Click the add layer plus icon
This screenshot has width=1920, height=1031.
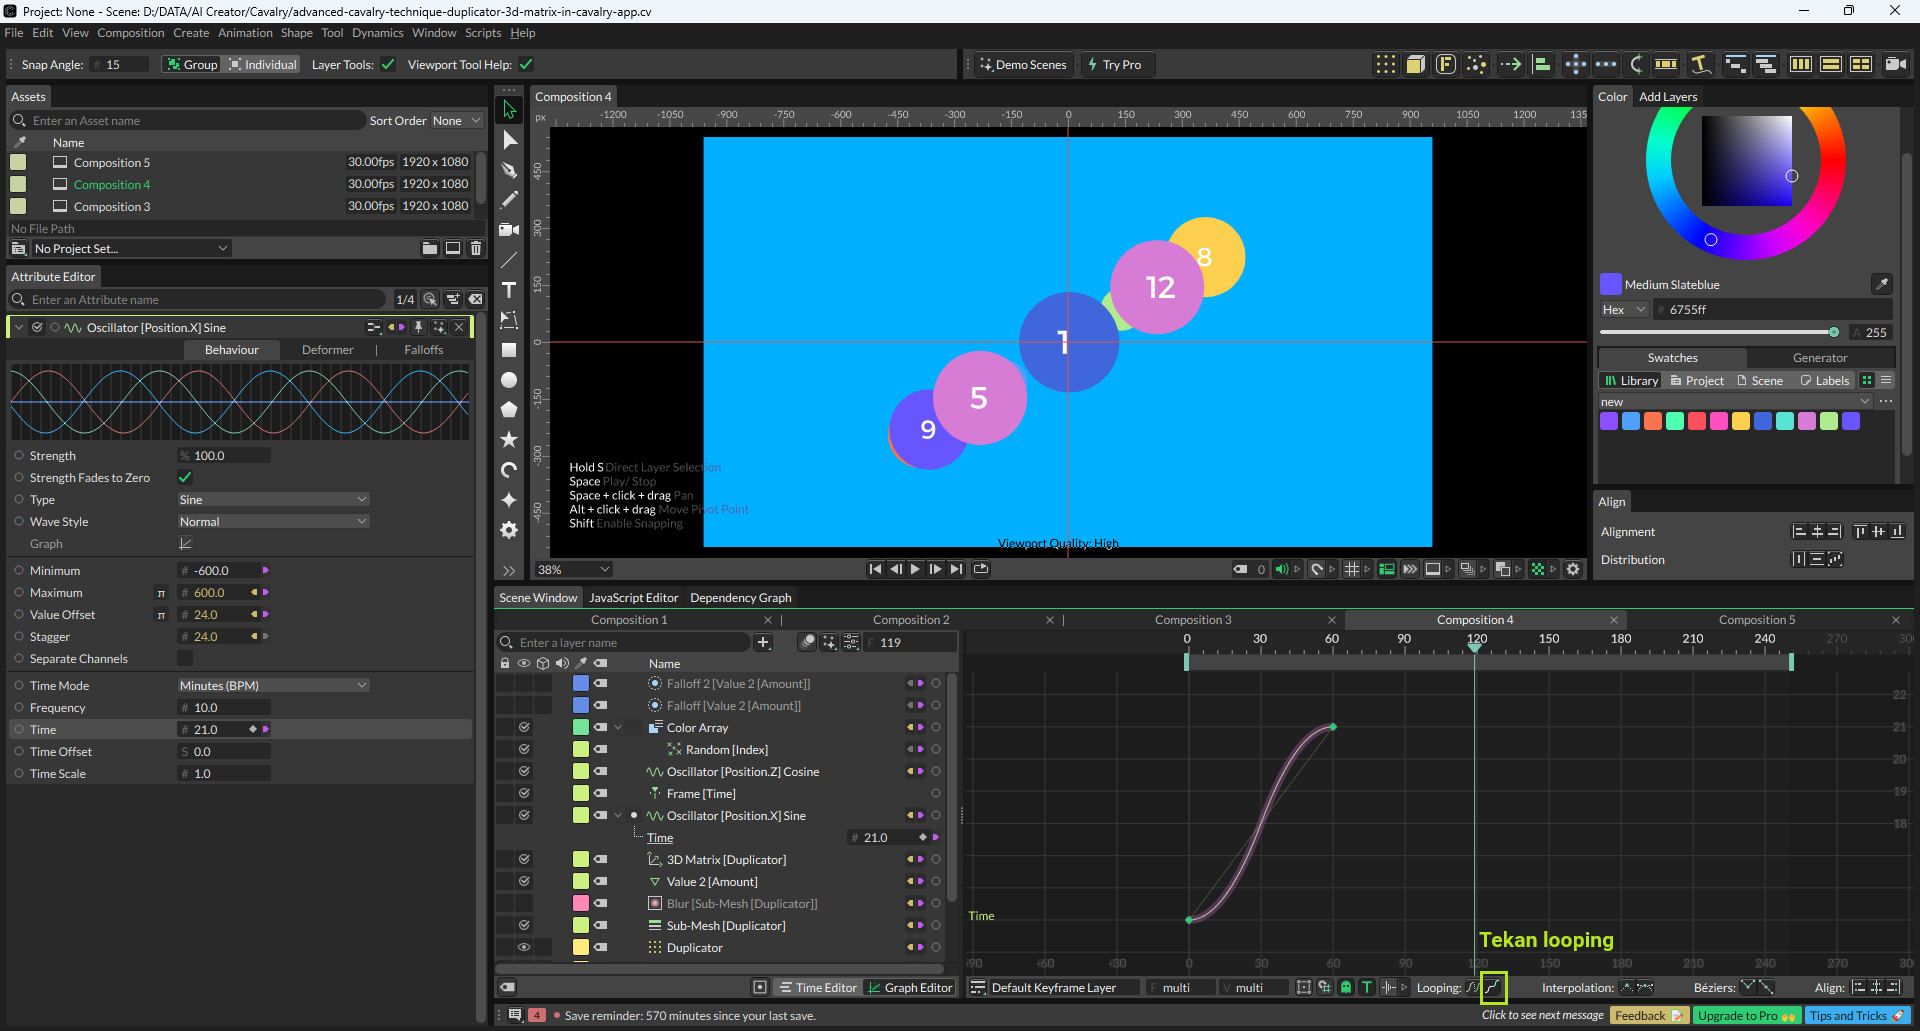tap(763, 642)
